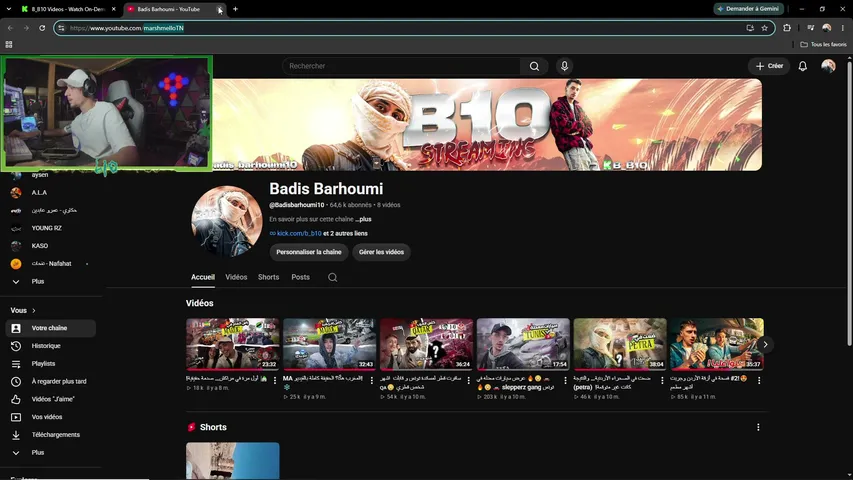Switch to the Posts tab
The height and width of the screenshot is (480, 853).
click(300, 277)
